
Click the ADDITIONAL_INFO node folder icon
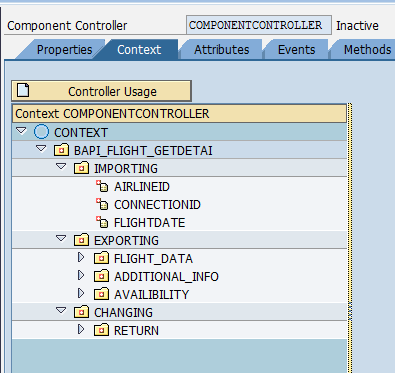[101, 276]
